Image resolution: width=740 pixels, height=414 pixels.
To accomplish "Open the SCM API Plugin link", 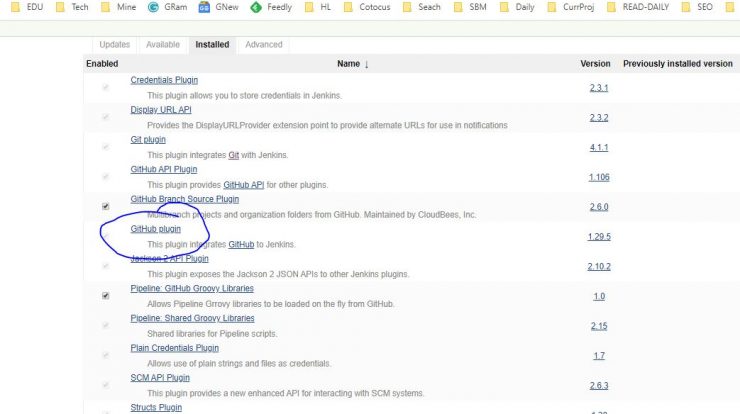I will coord(160,378).
